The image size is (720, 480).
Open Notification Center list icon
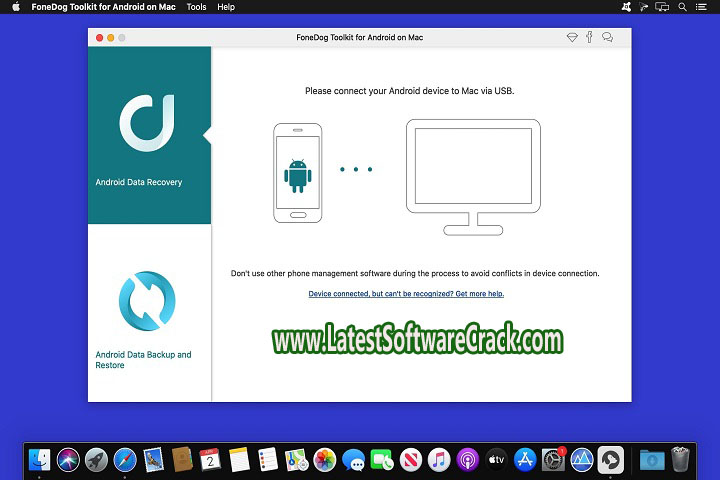(704, 7)
